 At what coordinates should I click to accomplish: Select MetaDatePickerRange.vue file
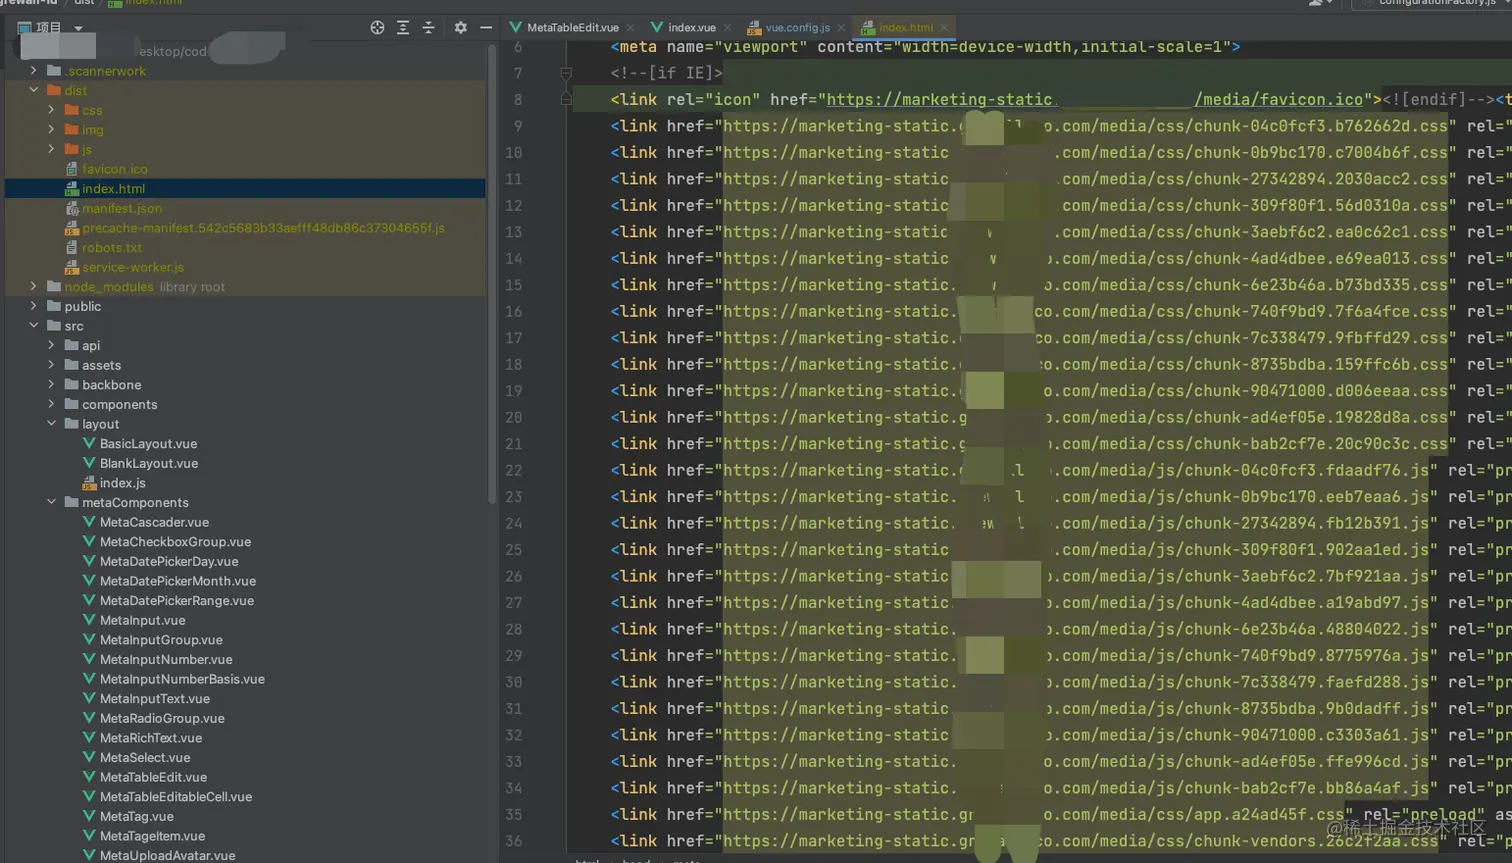177,600
